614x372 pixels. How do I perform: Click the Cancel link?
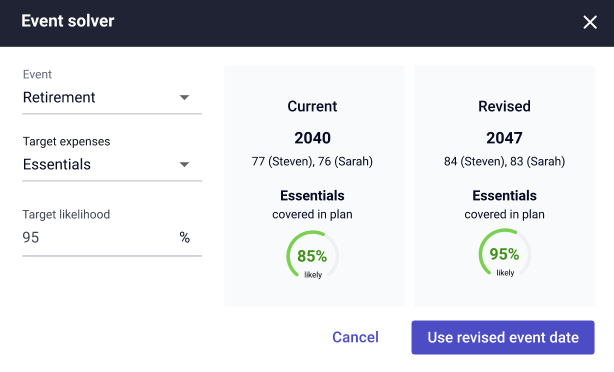(x=355, y=337)
